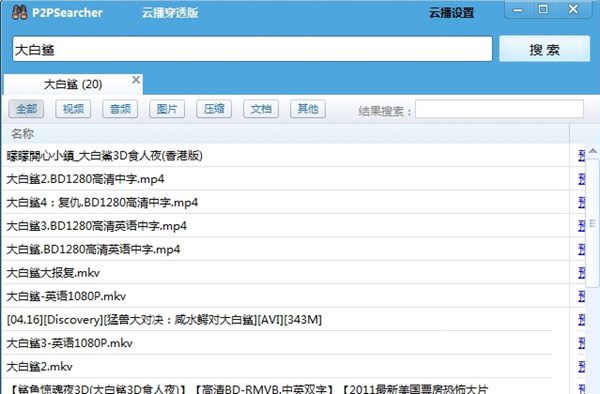Viewport: 600px width, 394px height.
Task: Filter results by 音频
Action: click(120, 109)
